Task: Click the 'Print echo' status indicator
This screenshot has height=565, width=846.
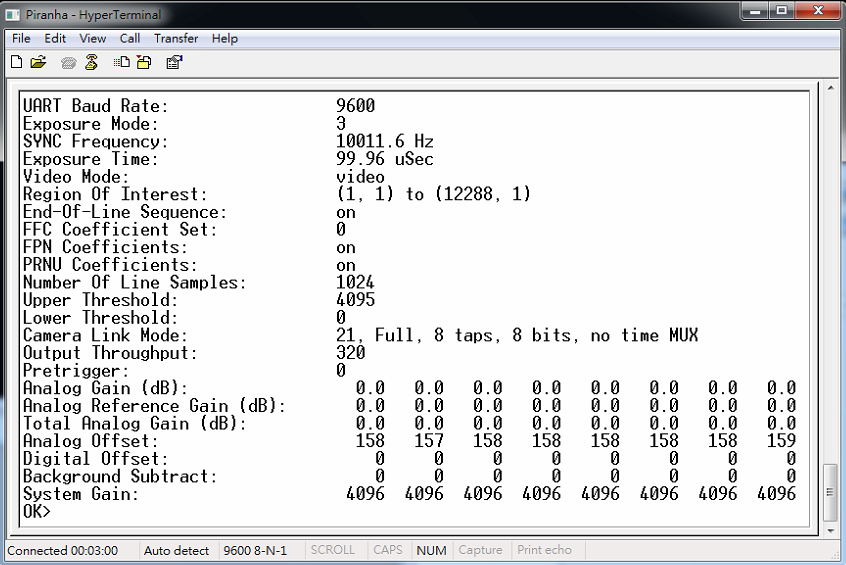Action: tap(544, 550)
